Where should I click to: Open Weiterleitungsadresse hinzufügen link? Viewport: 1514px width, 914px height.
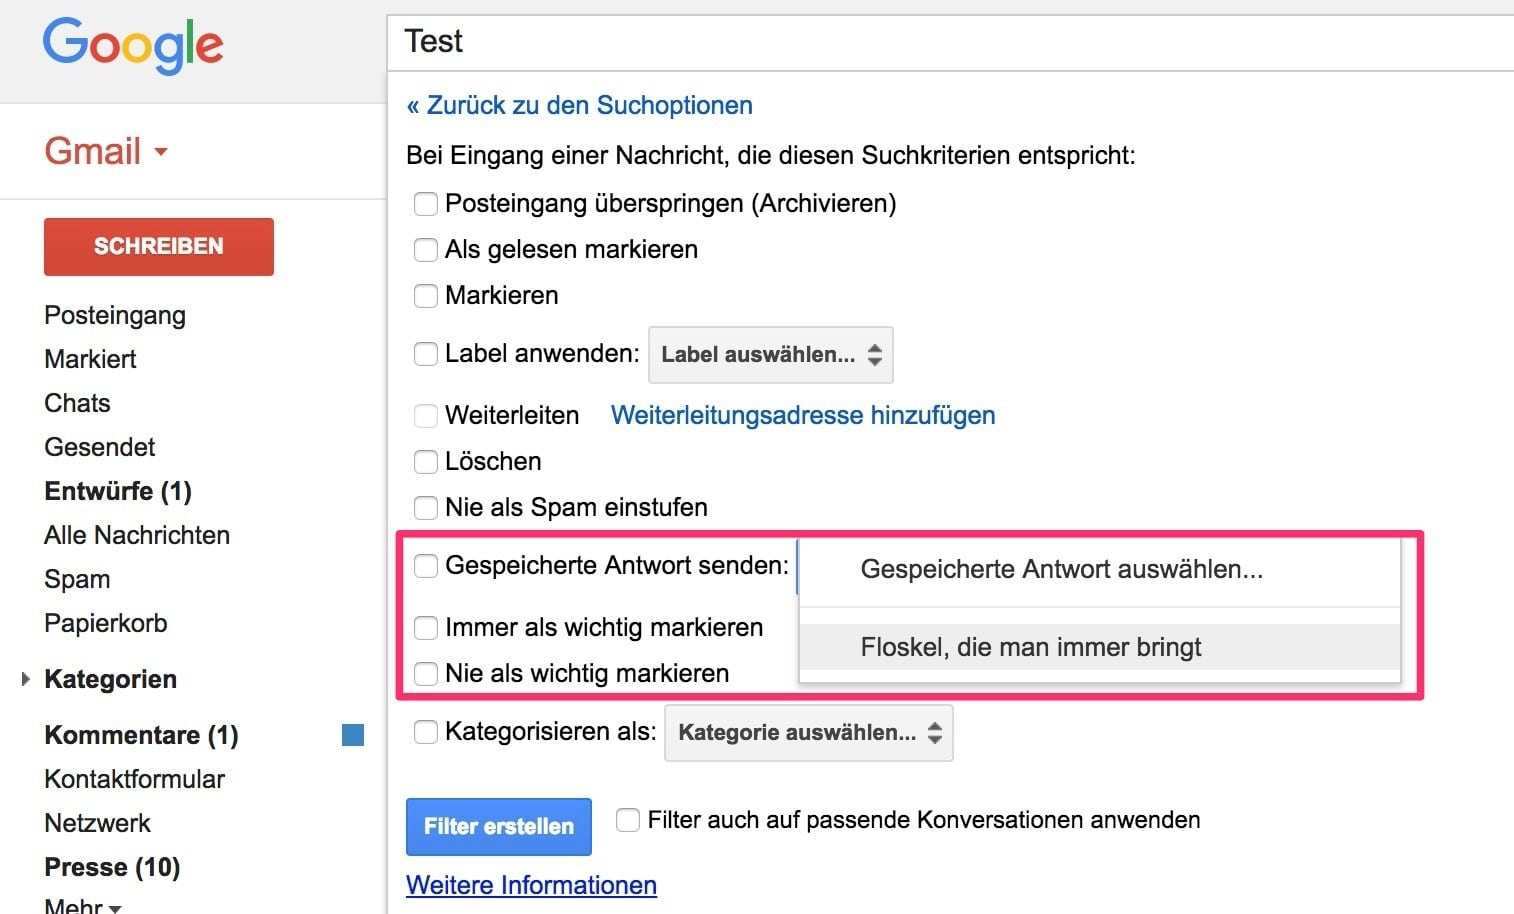pyautogui.click(x=802, y=416)
